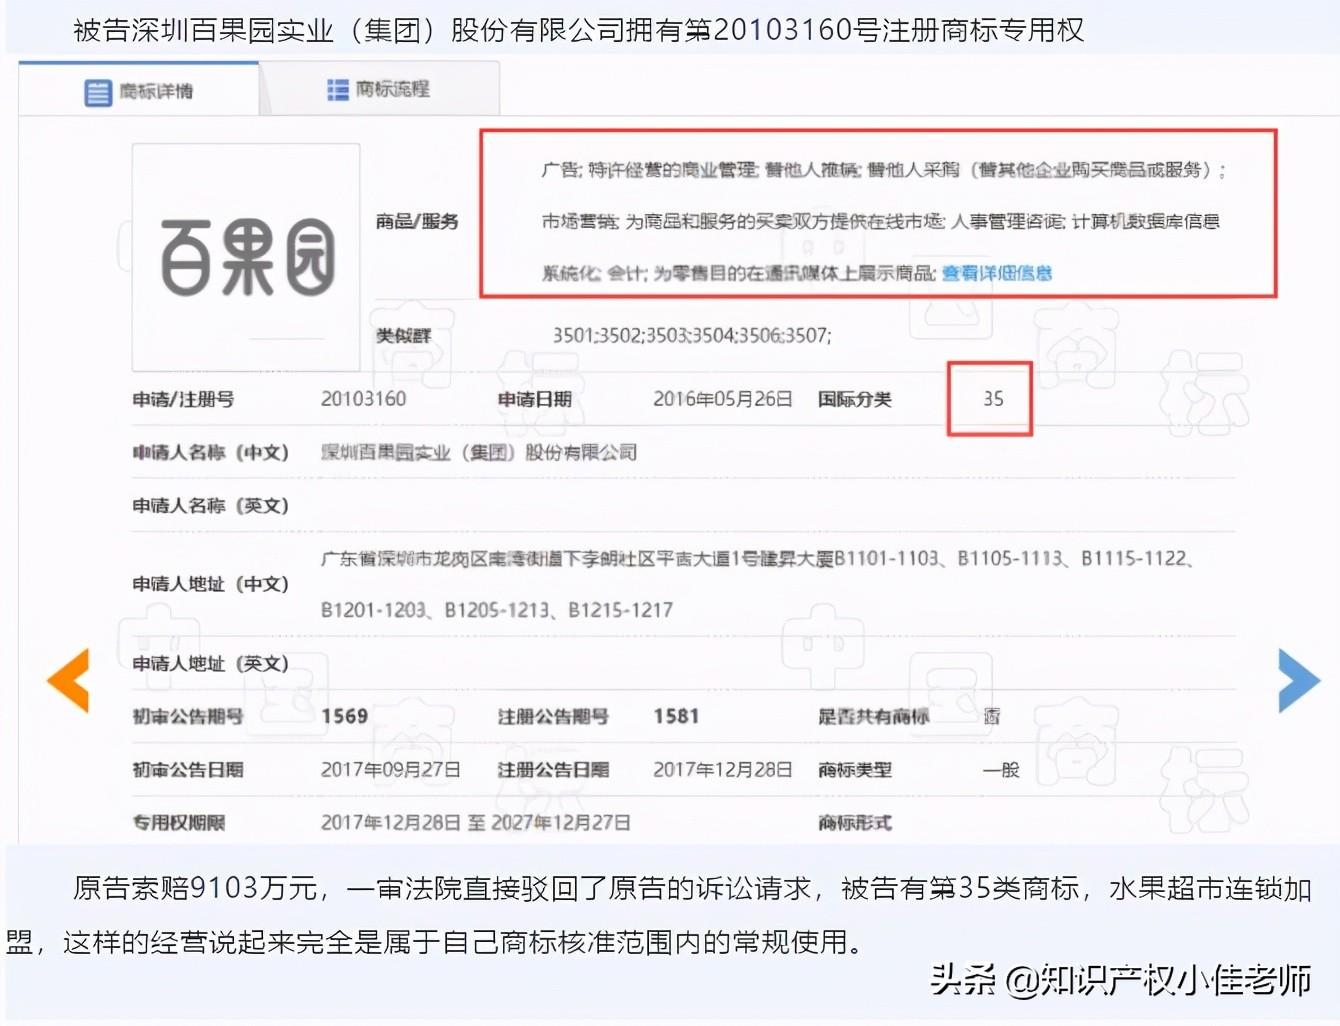Click the 商品/服务 label
This screenshot has height=1026, width=1340.
pos(417,221)
